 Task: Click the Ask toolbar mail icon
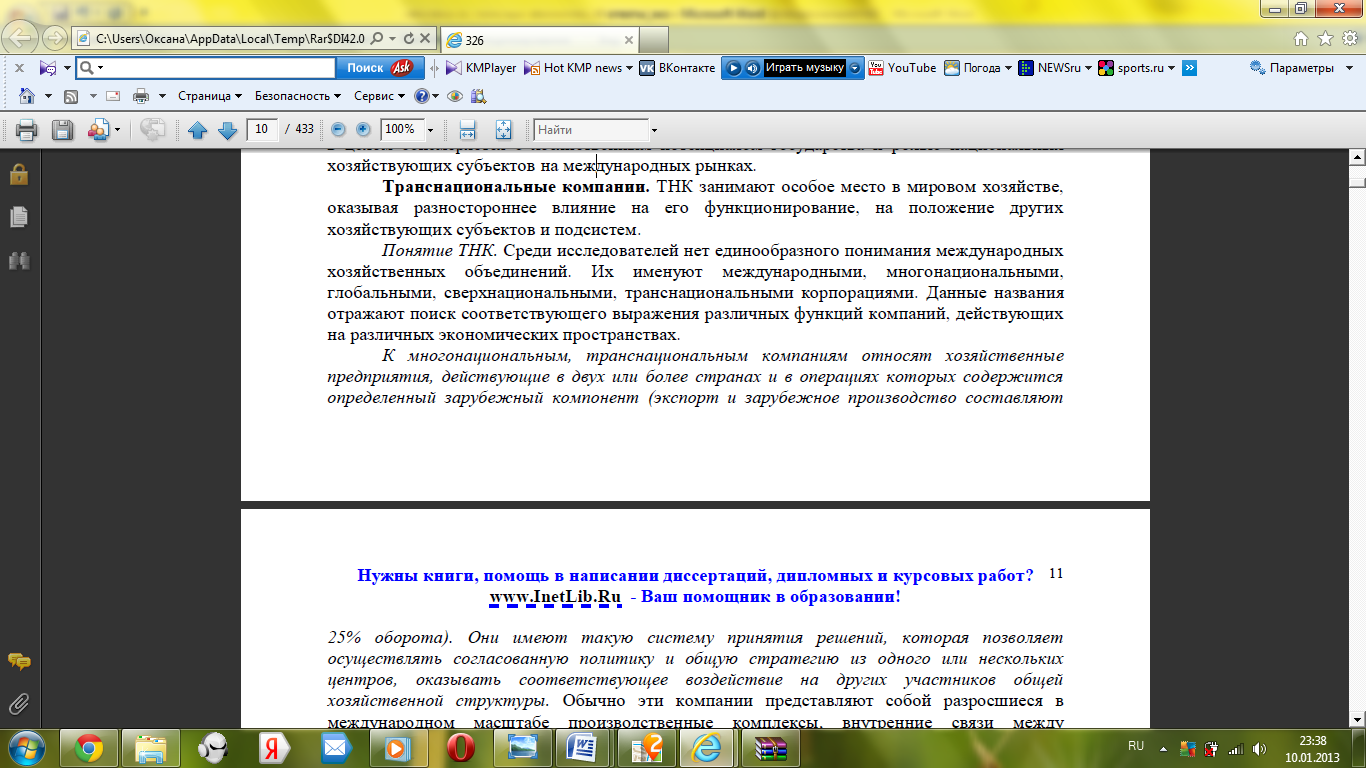click(47, 68)
